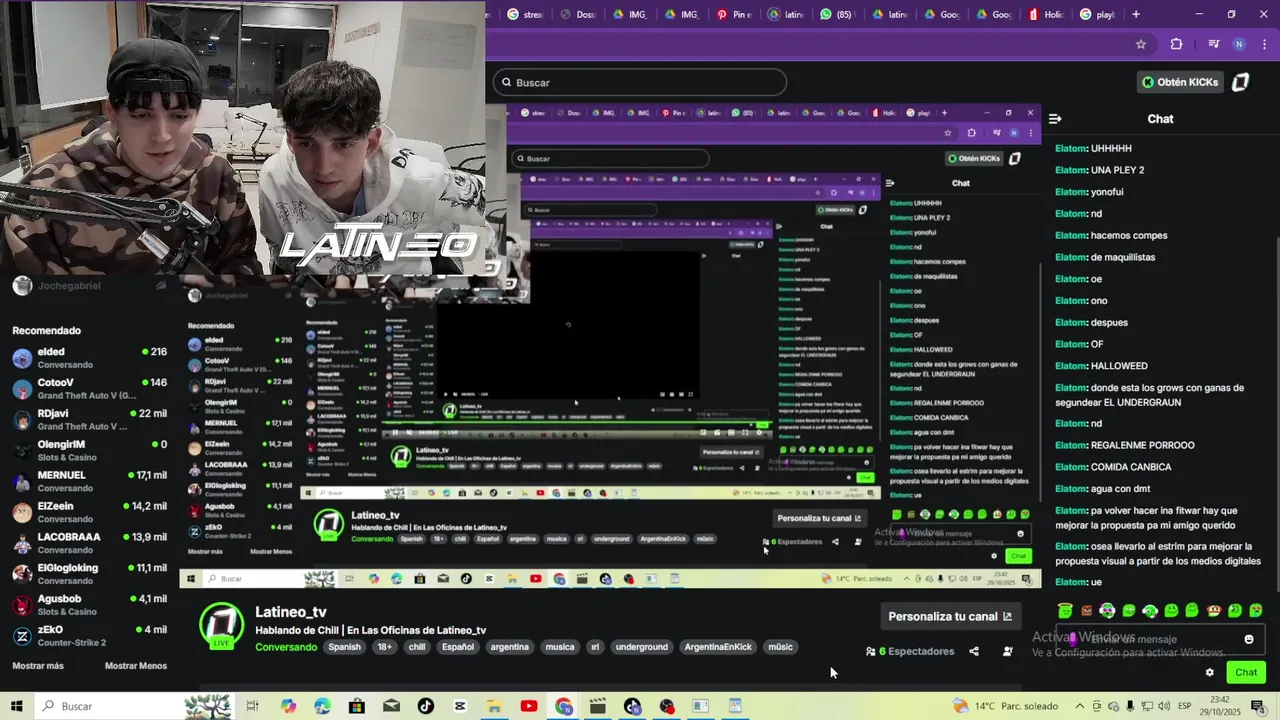Open CapCut from the taskbar
Screen dimensions: 1280x720
click(460, 706)
